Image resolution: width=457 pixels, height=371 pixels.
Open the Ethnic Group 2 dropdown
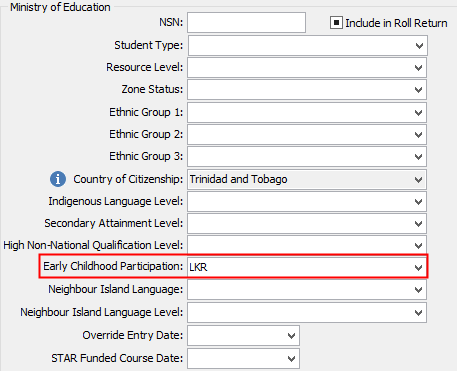307,134
